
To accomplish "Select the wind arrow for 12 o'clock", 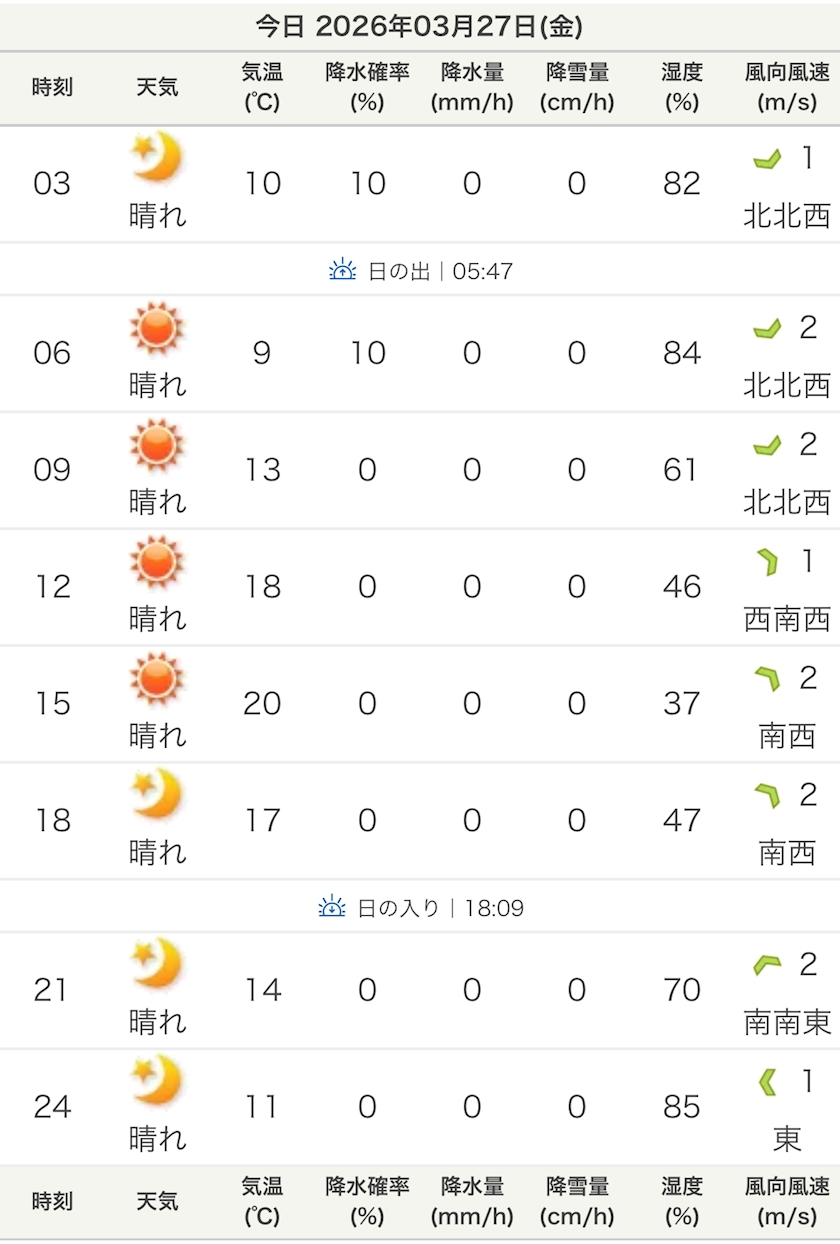I will click(767, 562).
